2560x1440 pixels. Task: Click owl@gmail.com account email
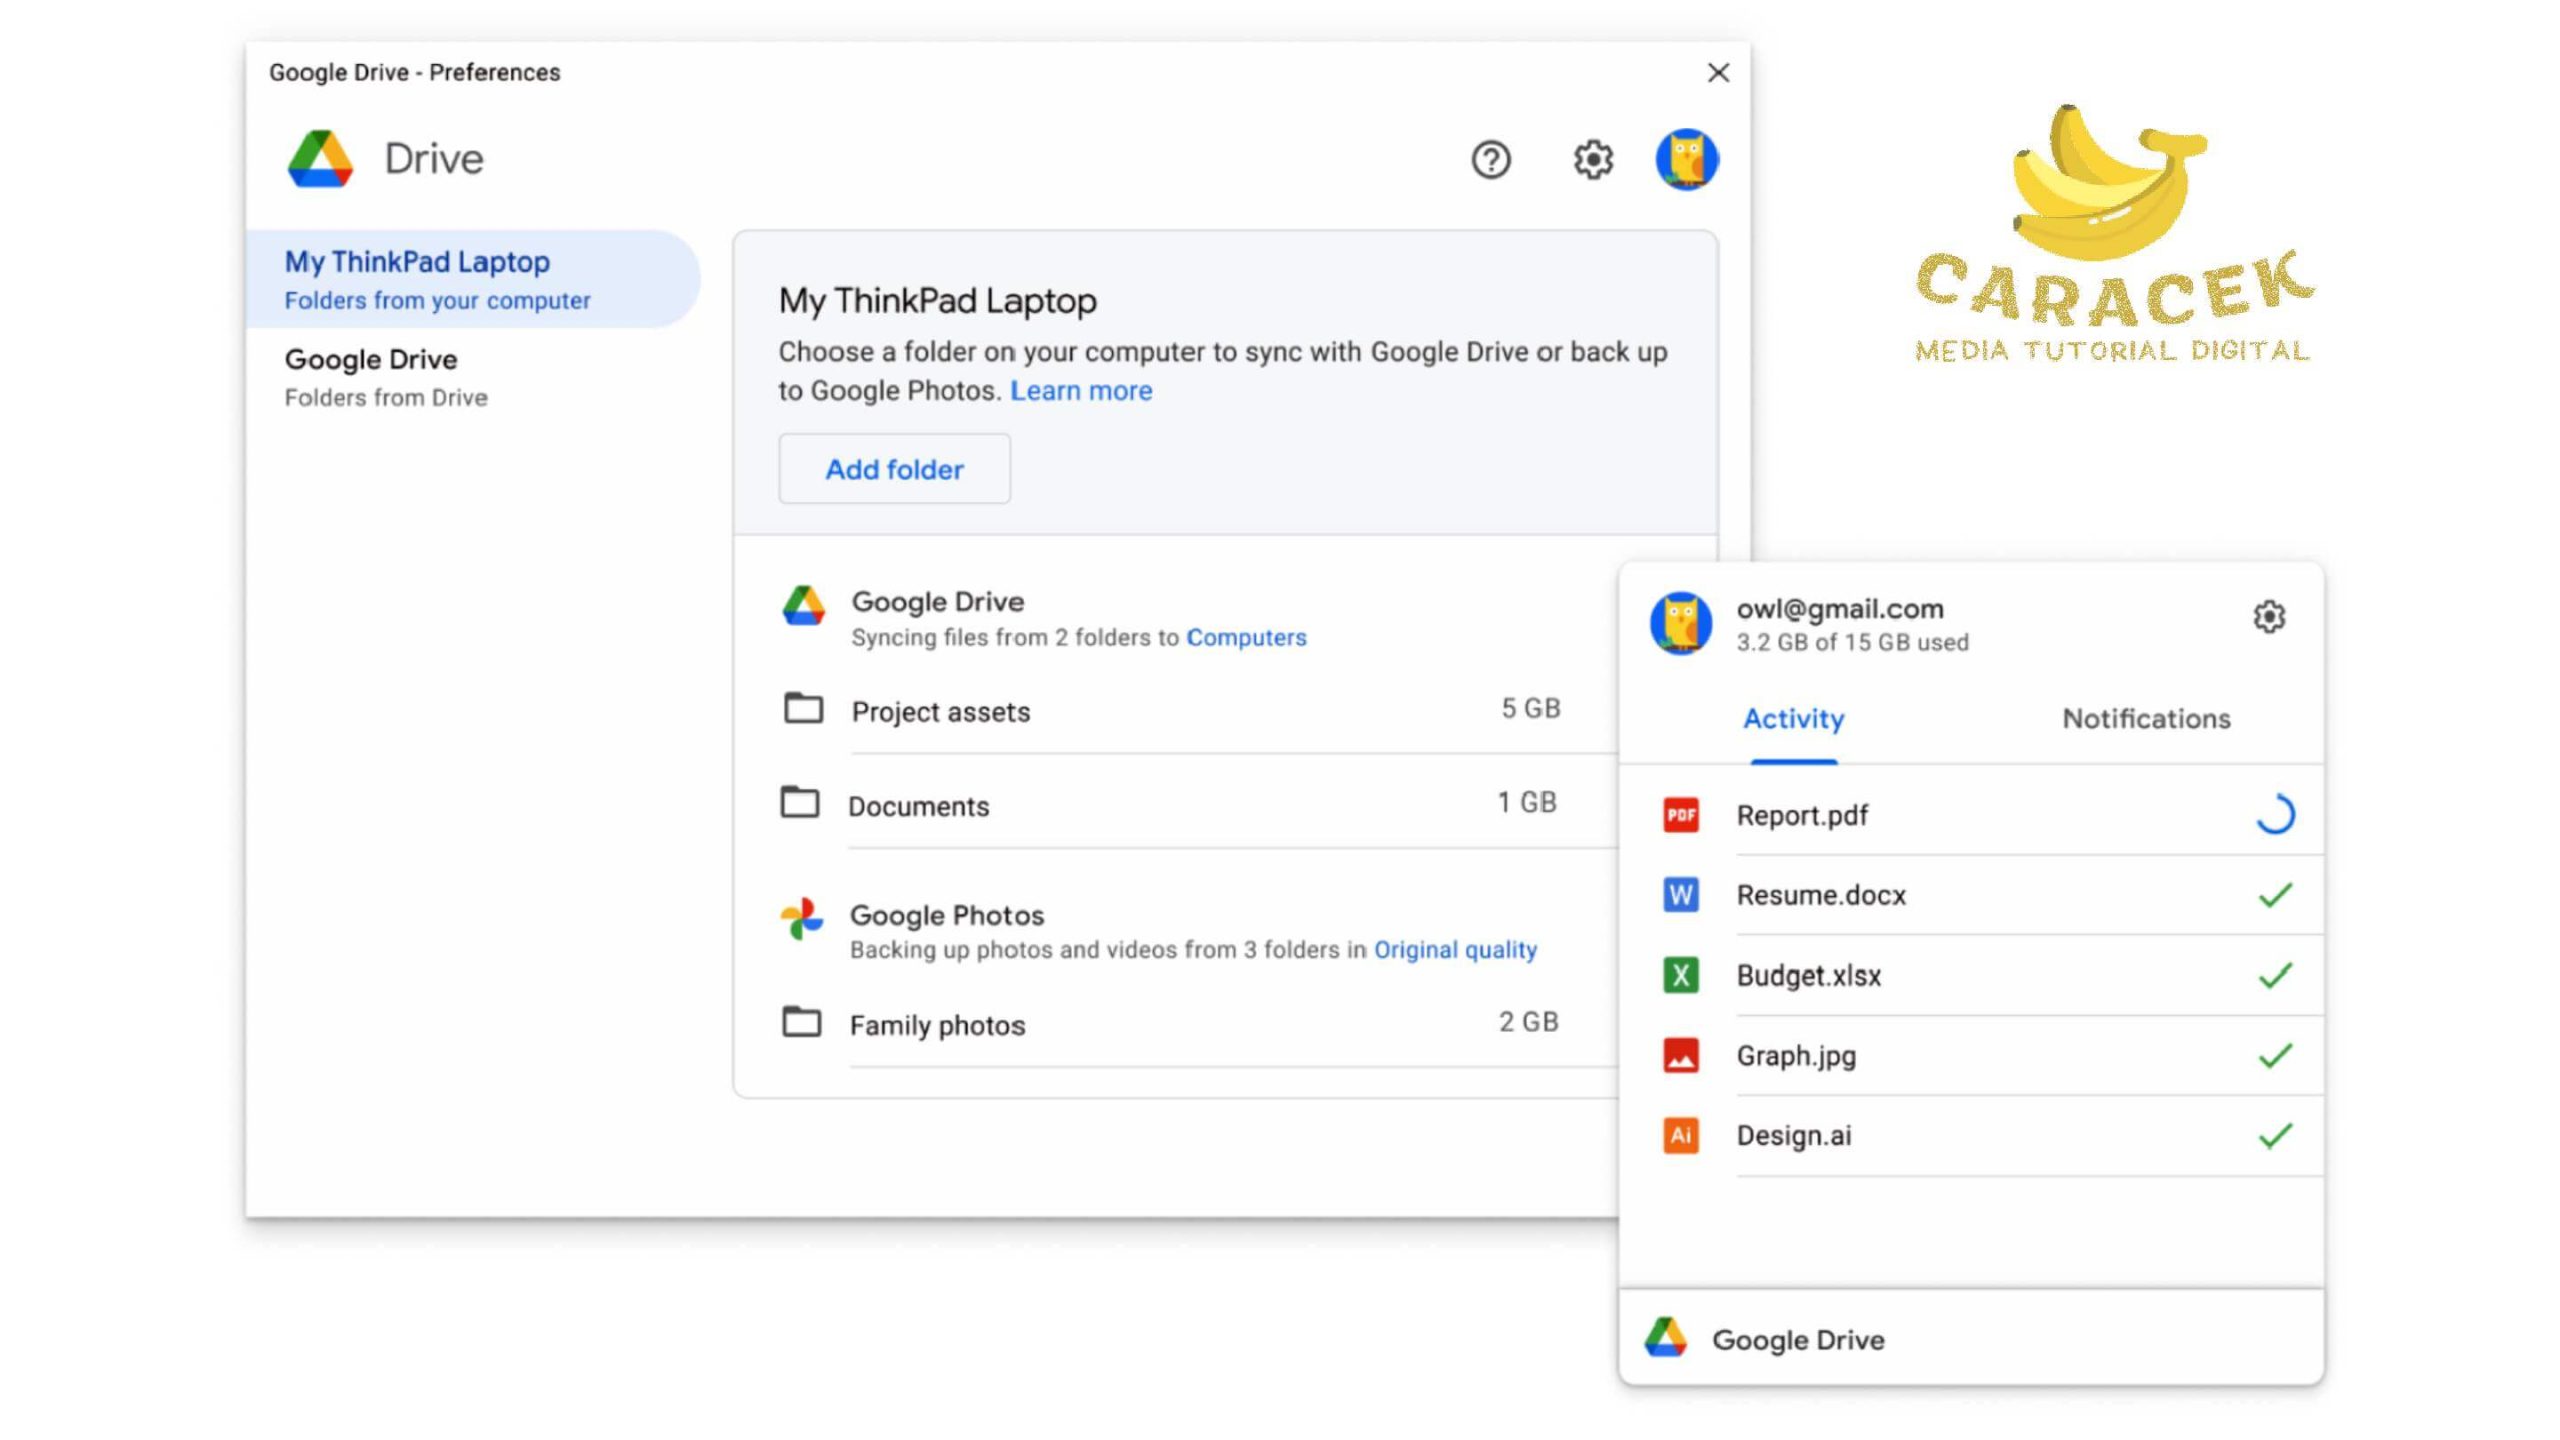[1840, 609]
